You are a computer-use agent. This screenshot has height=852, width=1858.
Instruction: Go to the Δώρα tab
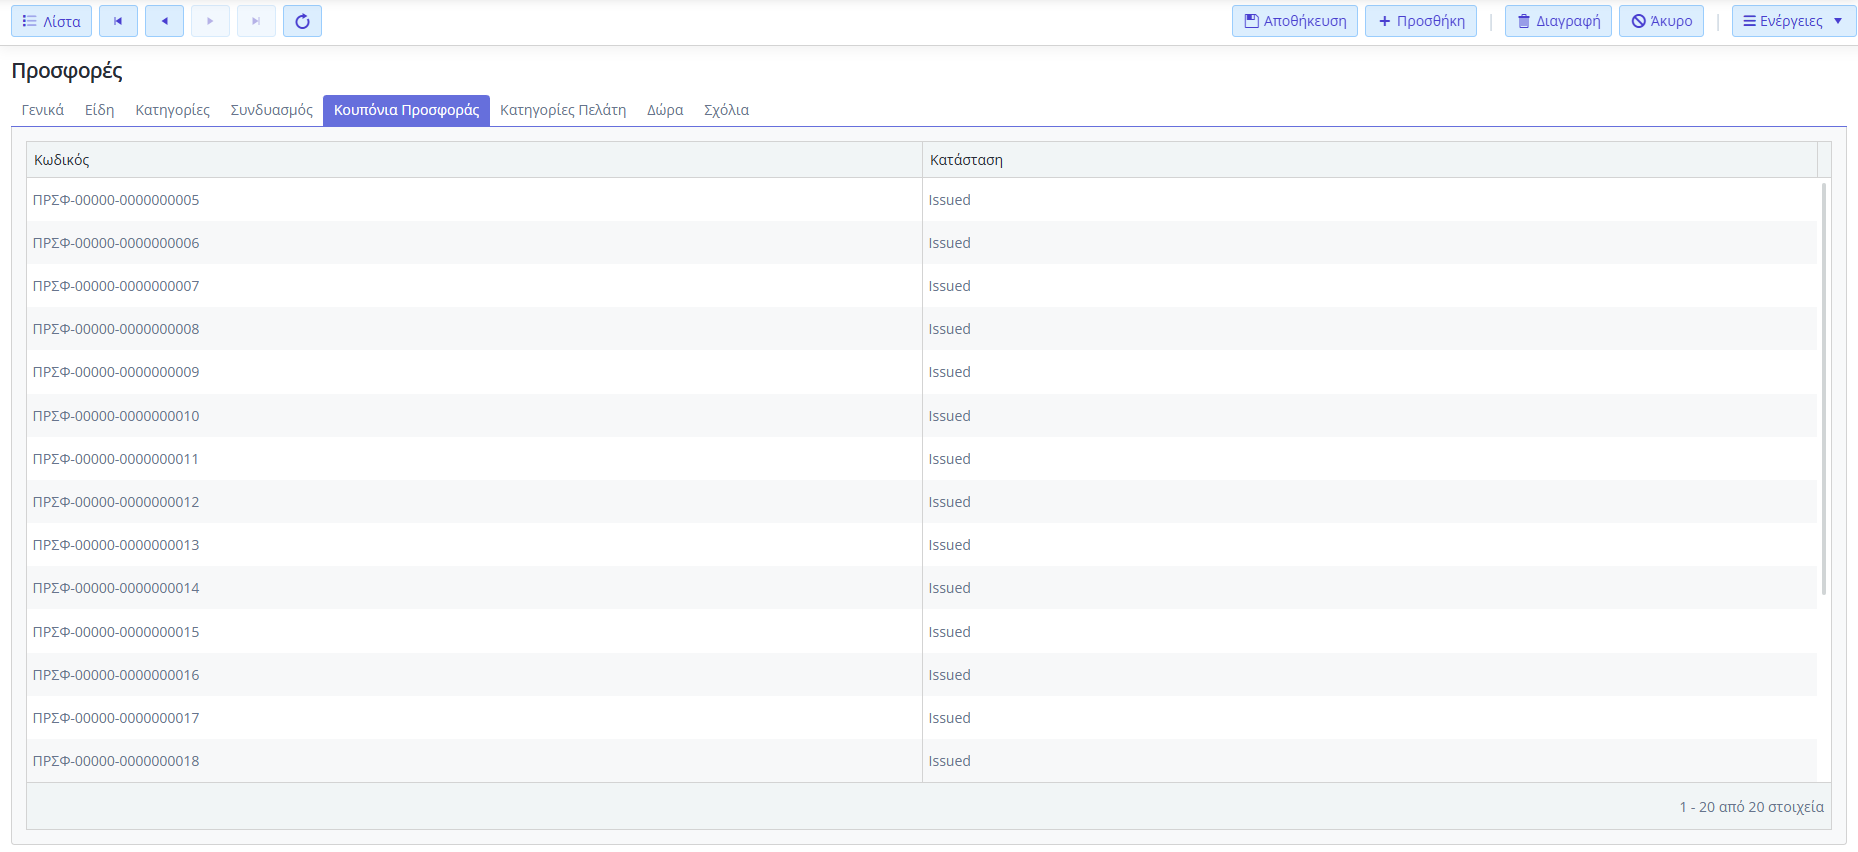tap(665, 110)
